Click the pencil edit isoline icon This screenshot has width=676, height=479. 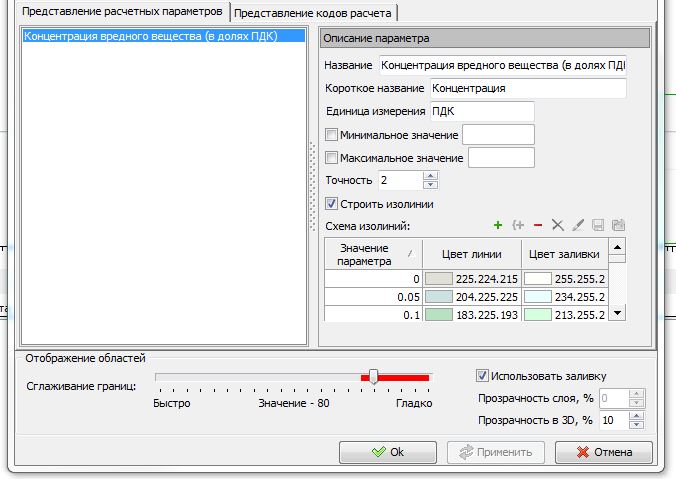[x=578, y=226]
